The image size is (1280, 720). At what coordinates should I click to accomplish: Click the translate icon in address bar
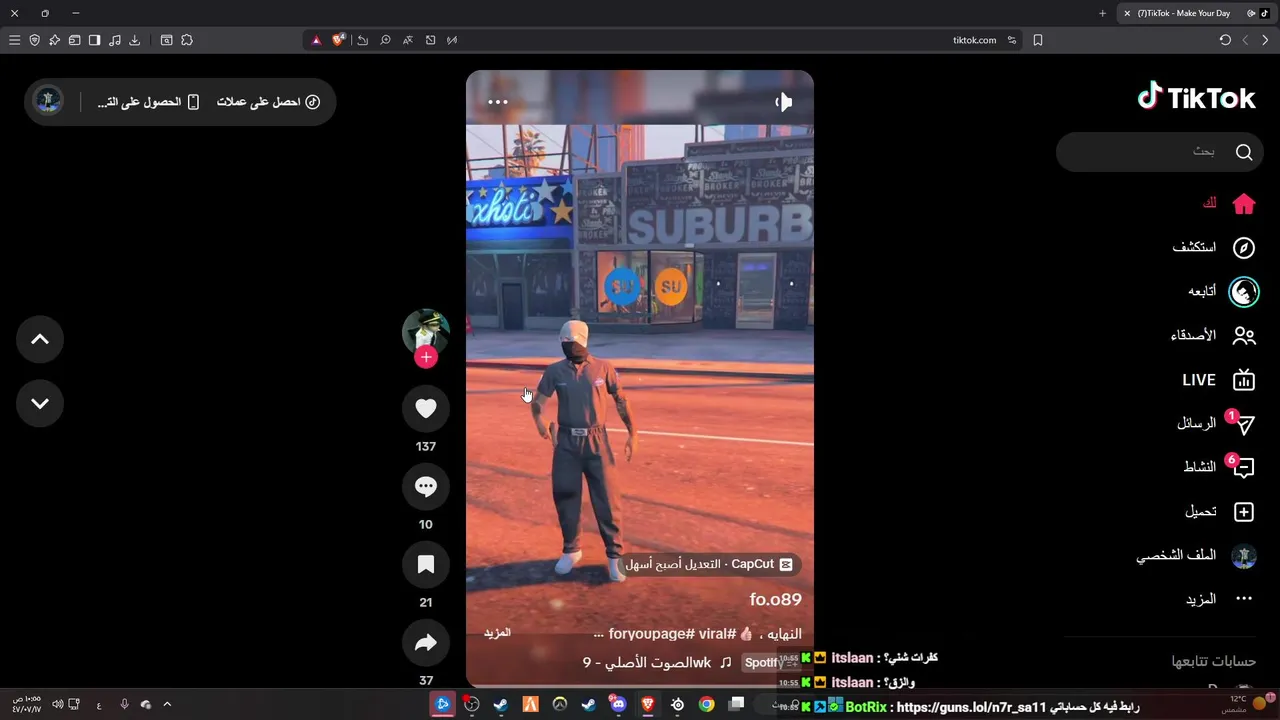click(x=408, y=40)
